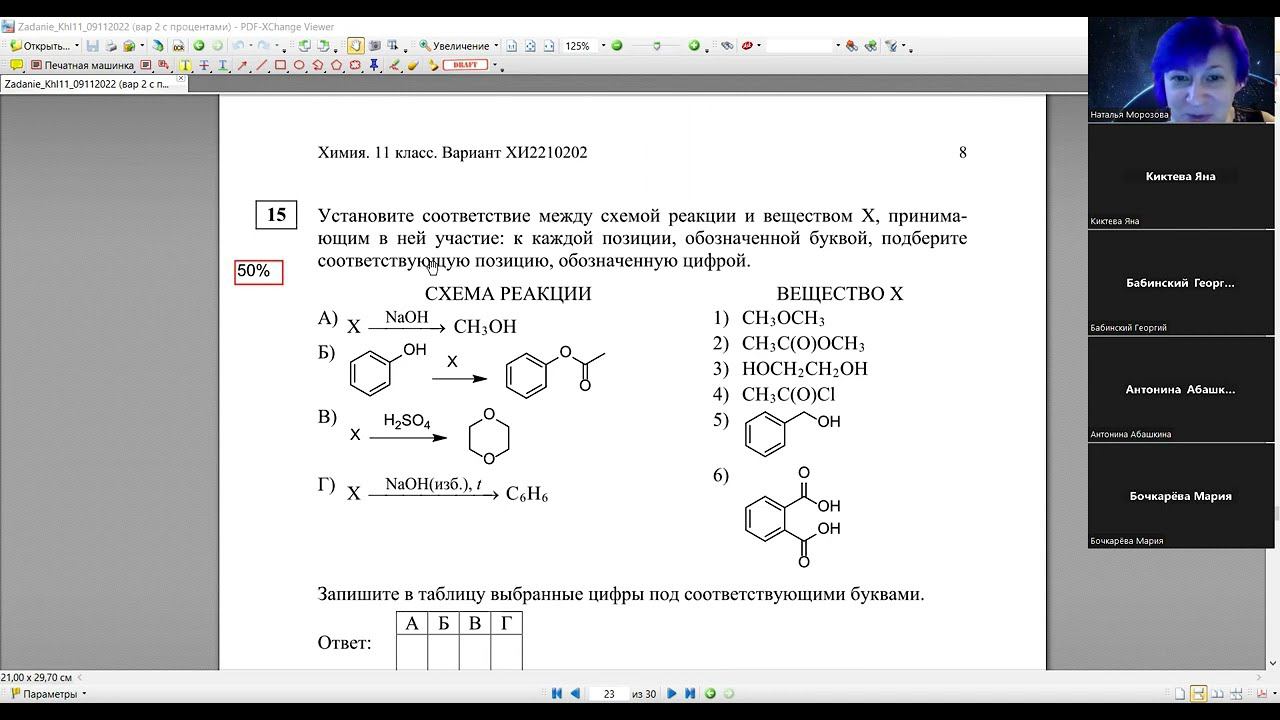Click the horizontal scrollbar left arrow
The width and height of the screenshot is (1280, 720).
point(80,678)
